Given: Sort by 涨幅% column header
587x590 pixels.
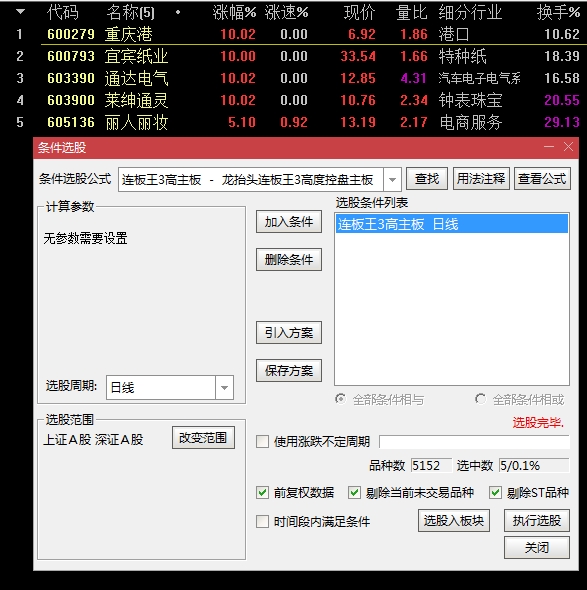Looking at the screenshot, I should 234,12.
